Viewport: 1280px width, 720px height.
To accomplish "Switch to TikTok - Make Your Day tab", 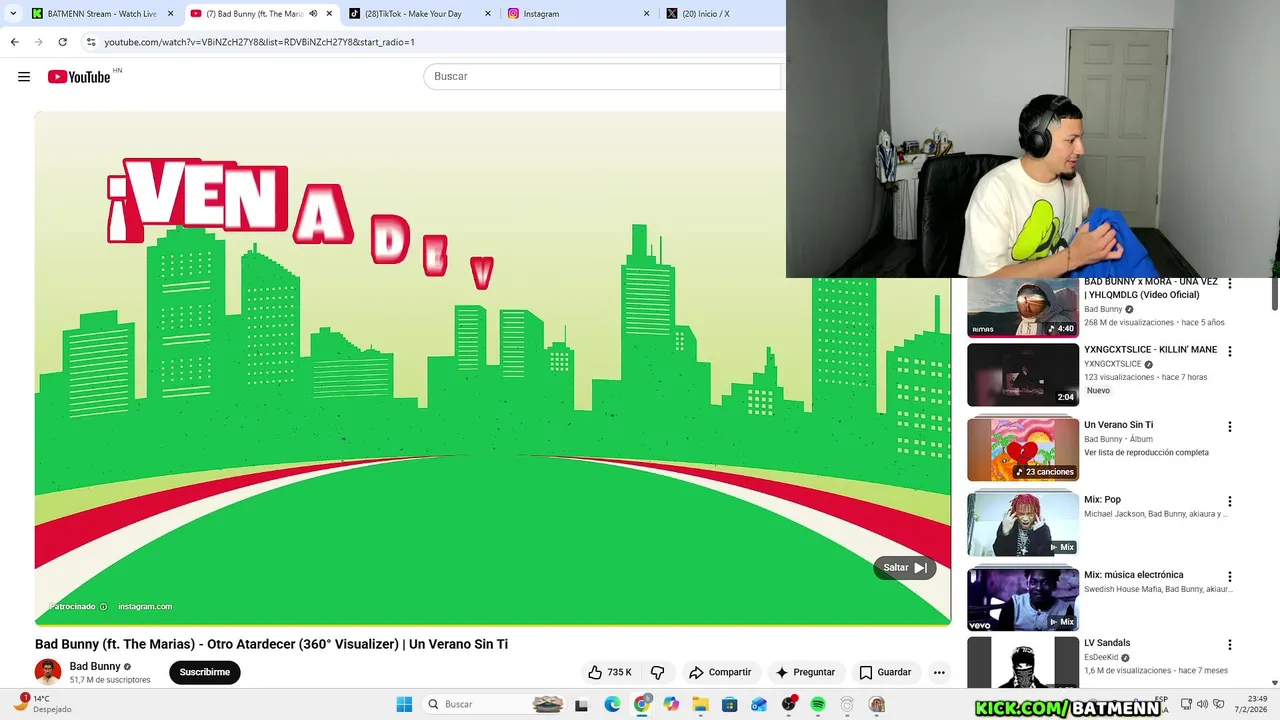I will [x=420, y=14].
